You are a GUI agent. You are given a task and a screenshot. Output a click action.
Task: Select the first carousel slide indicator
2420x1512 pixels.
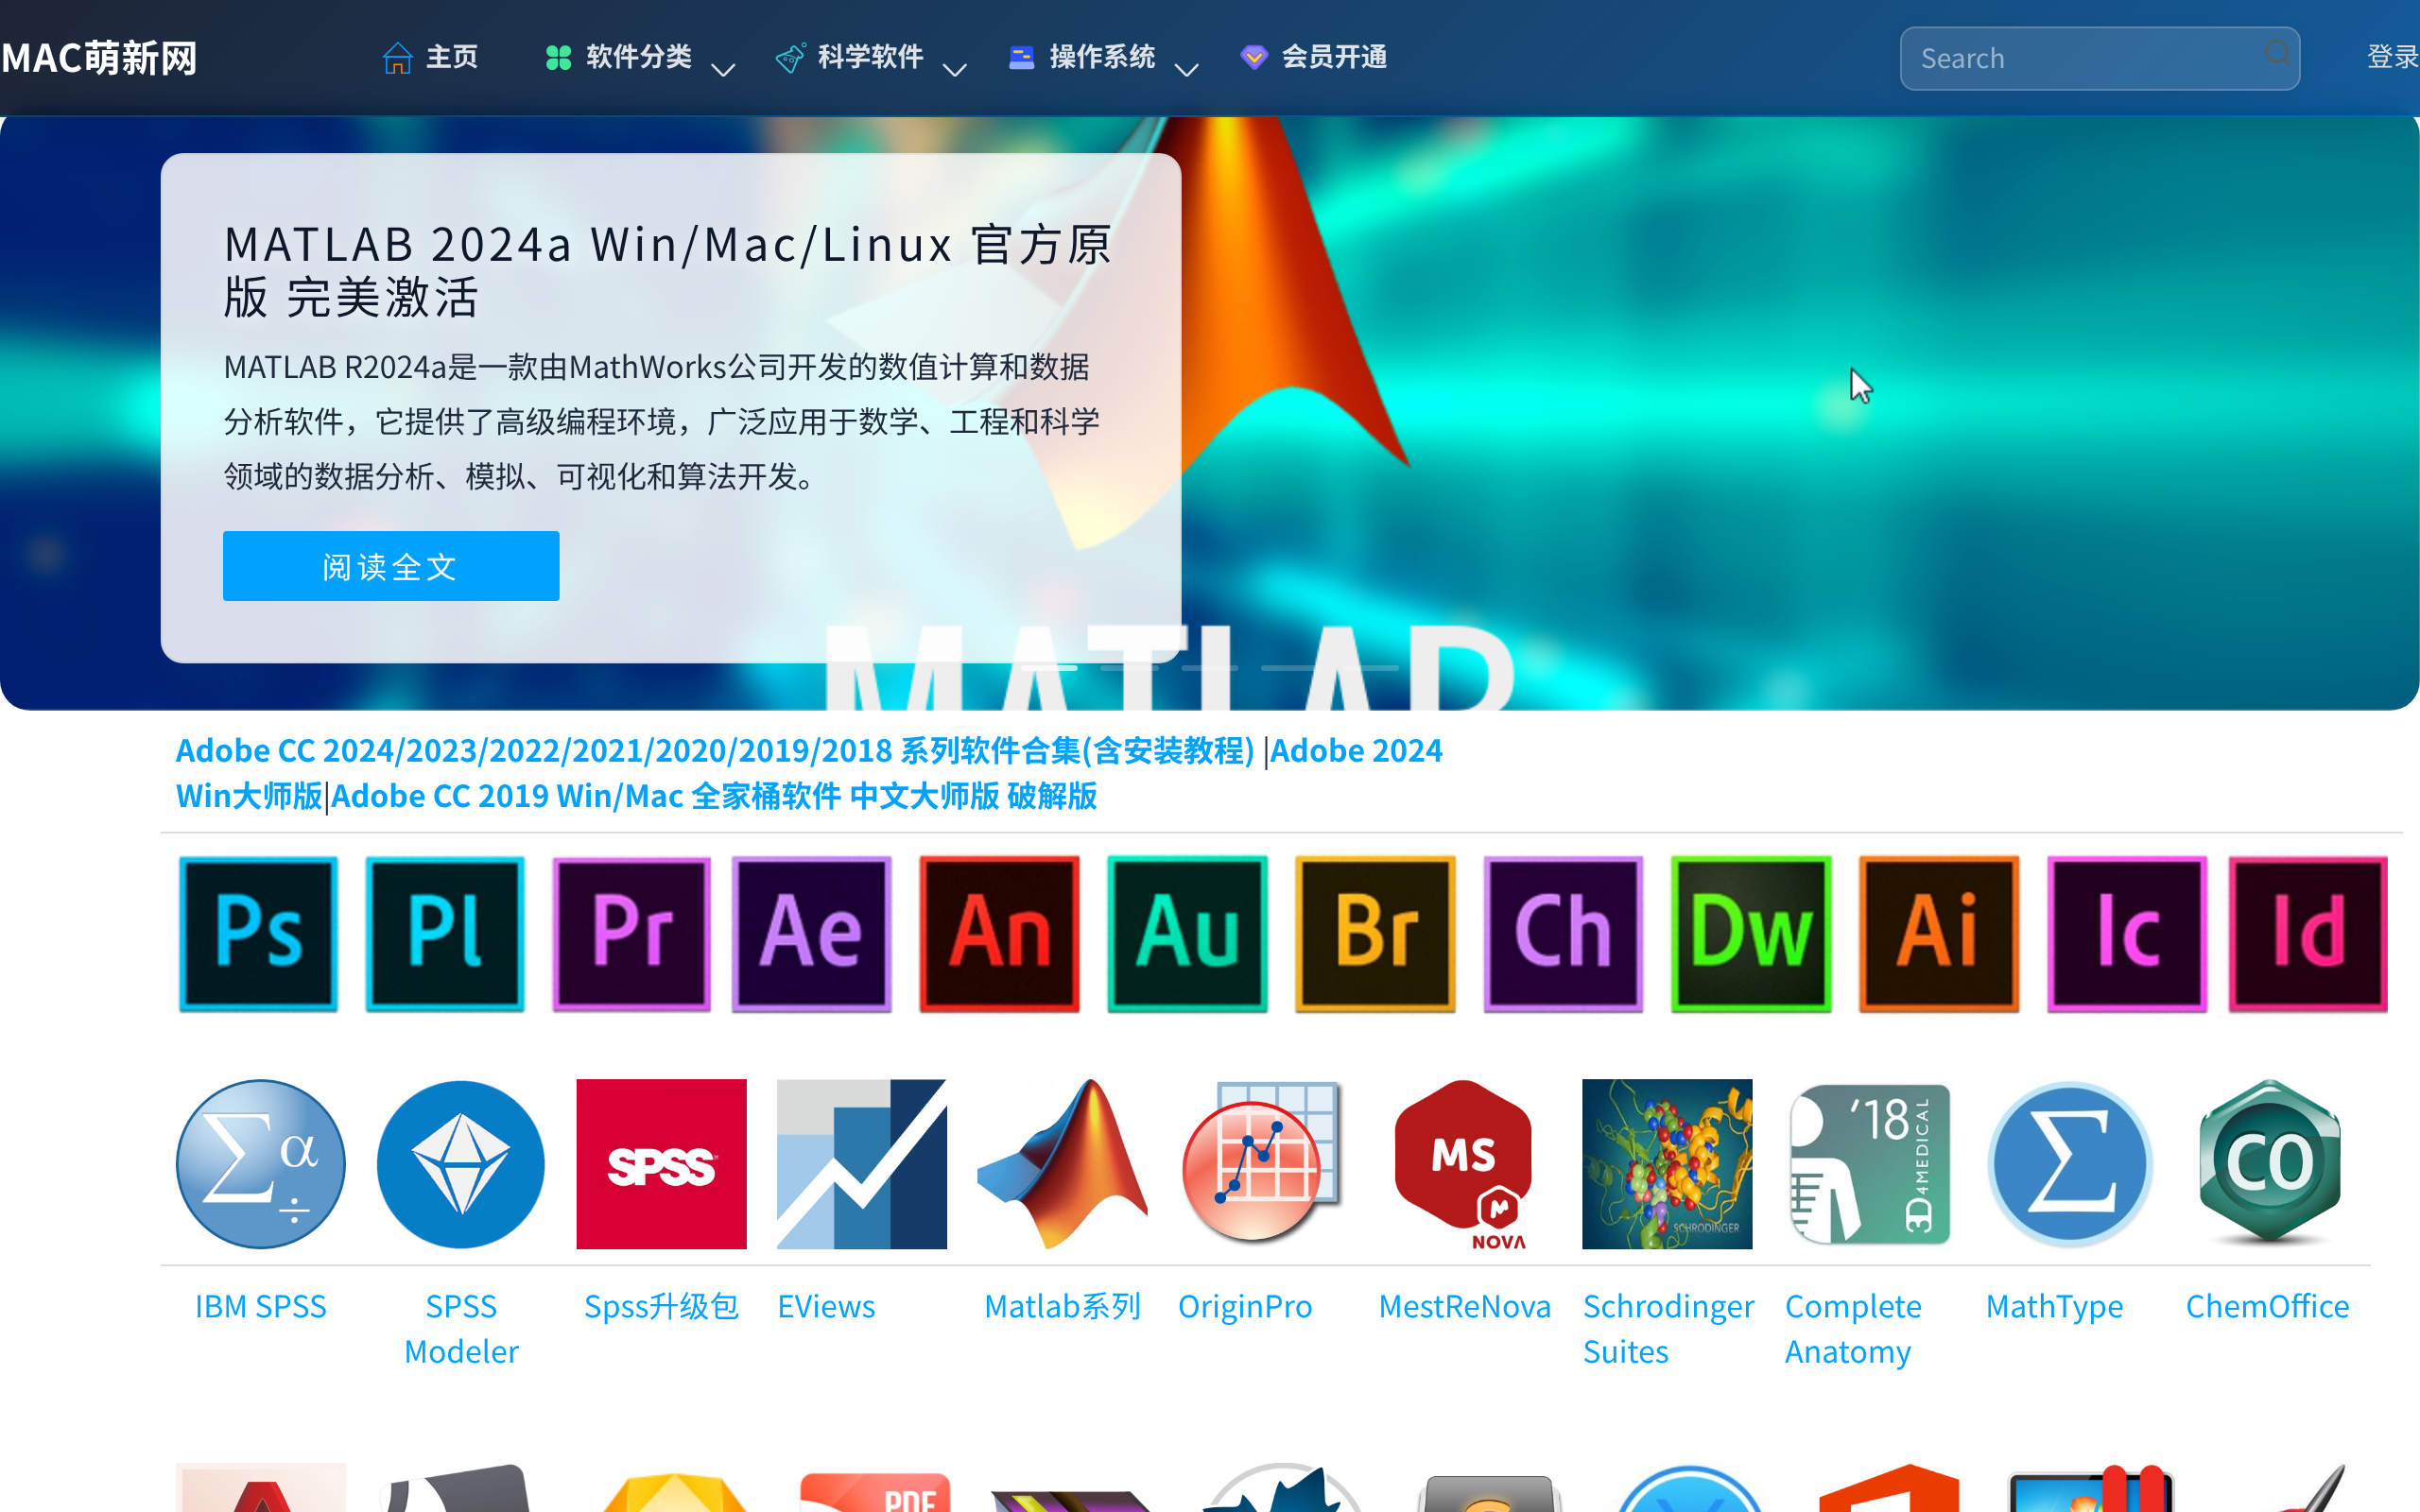pyautogui.click(x=1048, y=667)
